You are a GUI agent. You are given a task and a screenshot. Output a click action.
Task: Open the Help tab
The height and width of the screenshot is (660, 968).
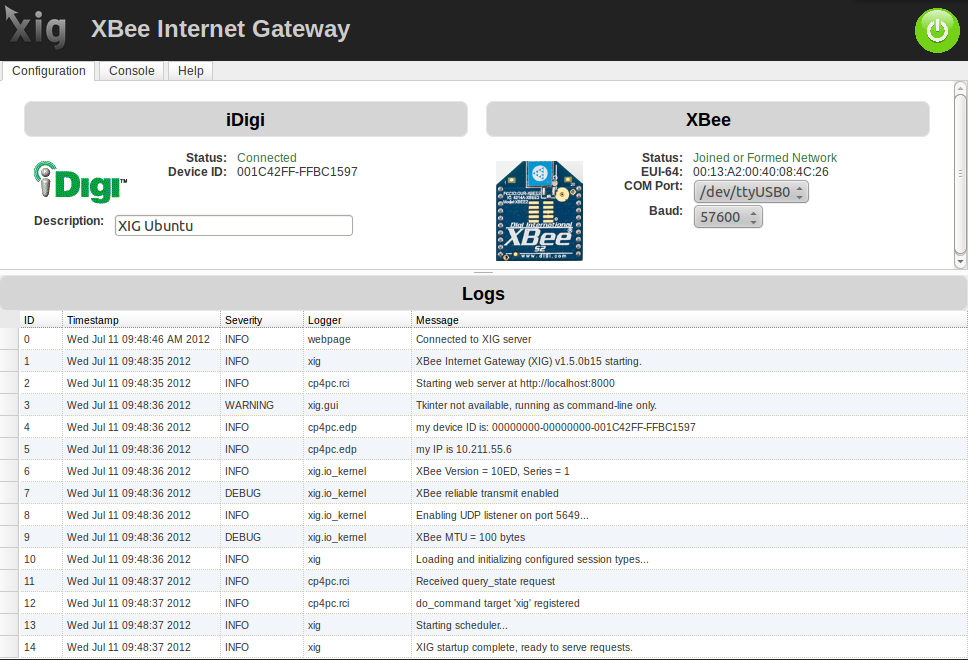[190, 70]
